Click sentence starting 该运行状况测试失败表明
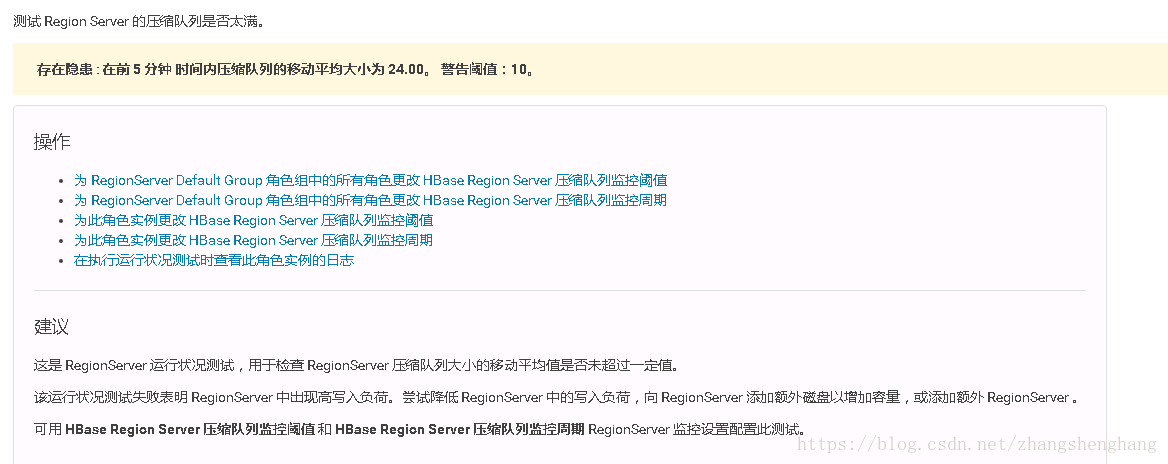This screenshot has height=464, width=1168. coord(556,398)
